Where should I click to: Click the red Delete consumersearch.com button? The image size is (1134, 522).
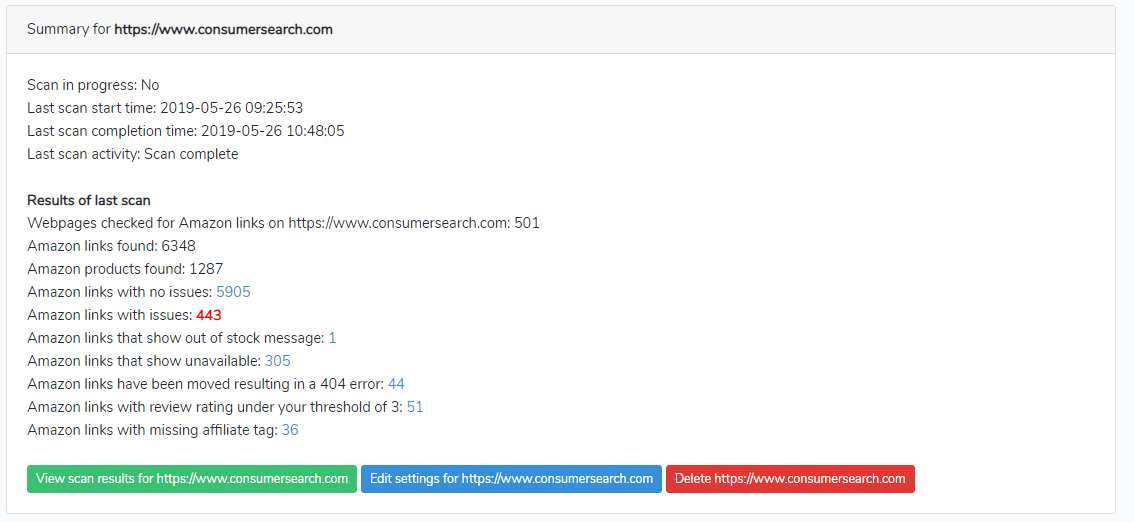790,479
